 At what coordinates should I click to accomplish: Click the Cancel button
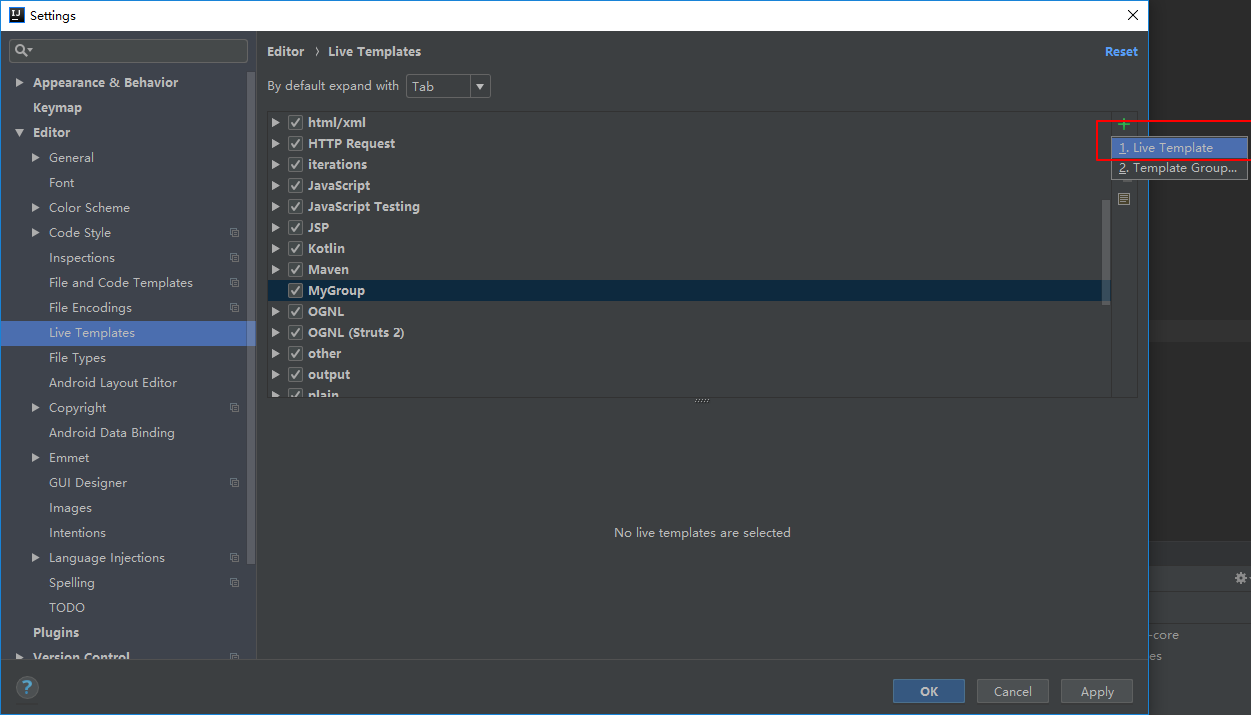pos(1012,691)
